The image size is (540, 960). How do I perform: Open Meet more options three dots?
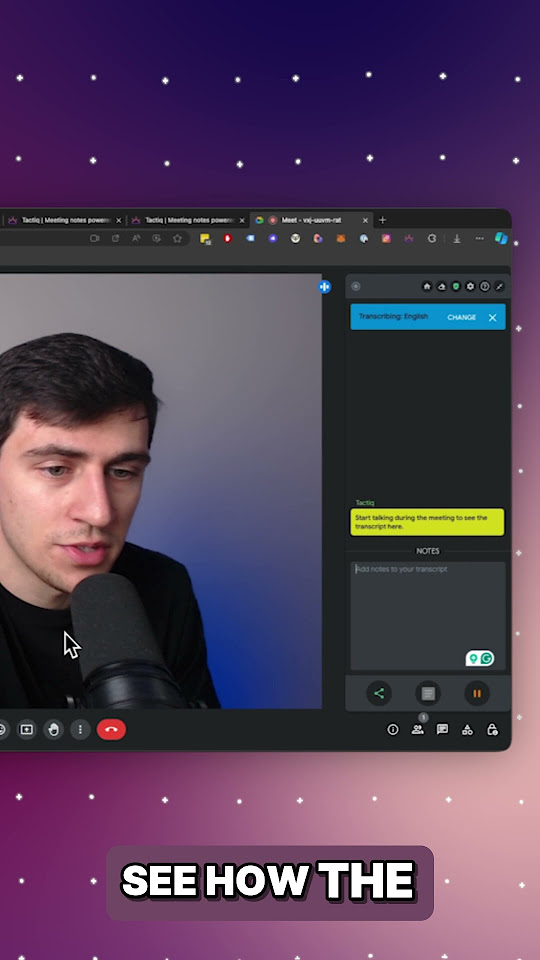(x=80, y=729)
